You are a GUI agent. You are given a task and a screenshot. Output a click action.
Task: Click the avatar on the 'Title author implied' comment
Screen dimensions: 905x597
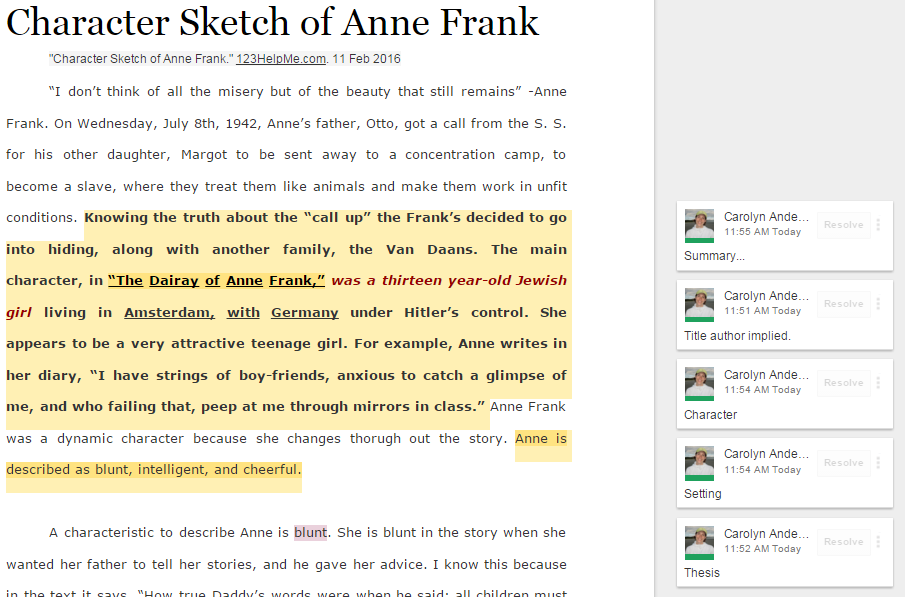[x=699, y=305]
